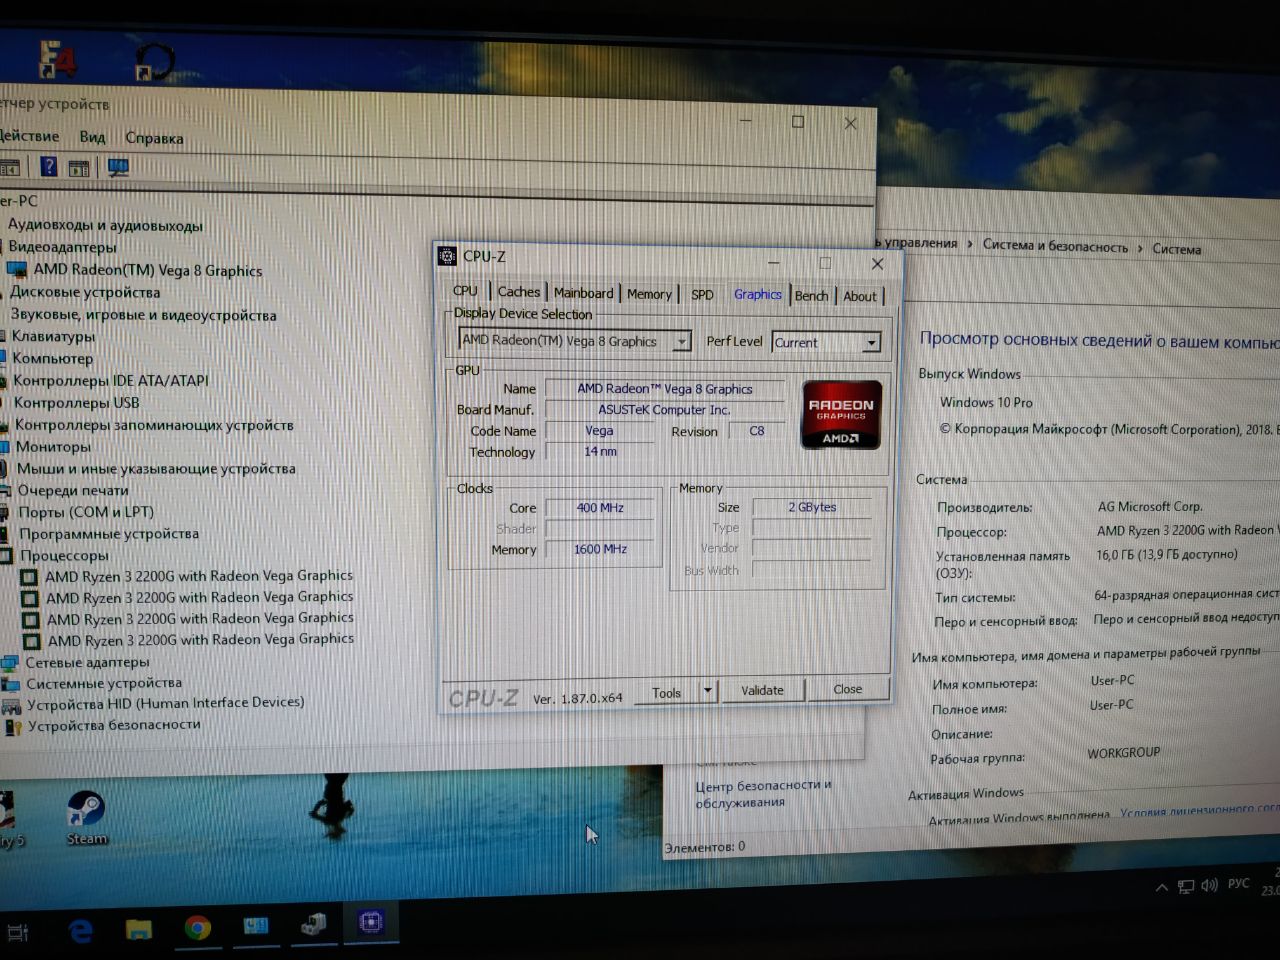The width and height of the screenshot is (1280, 960).
Task: Switch to the Caches tab in CPU-Z
Action: tap(518, 292)
